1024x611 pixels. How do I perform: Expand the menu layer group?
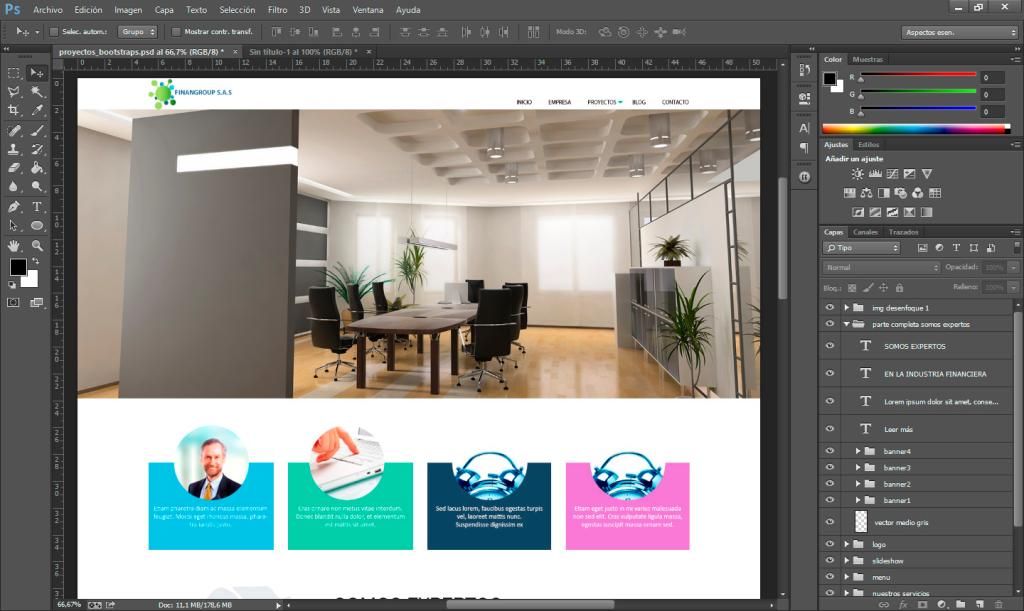click(x=846, y=577)
